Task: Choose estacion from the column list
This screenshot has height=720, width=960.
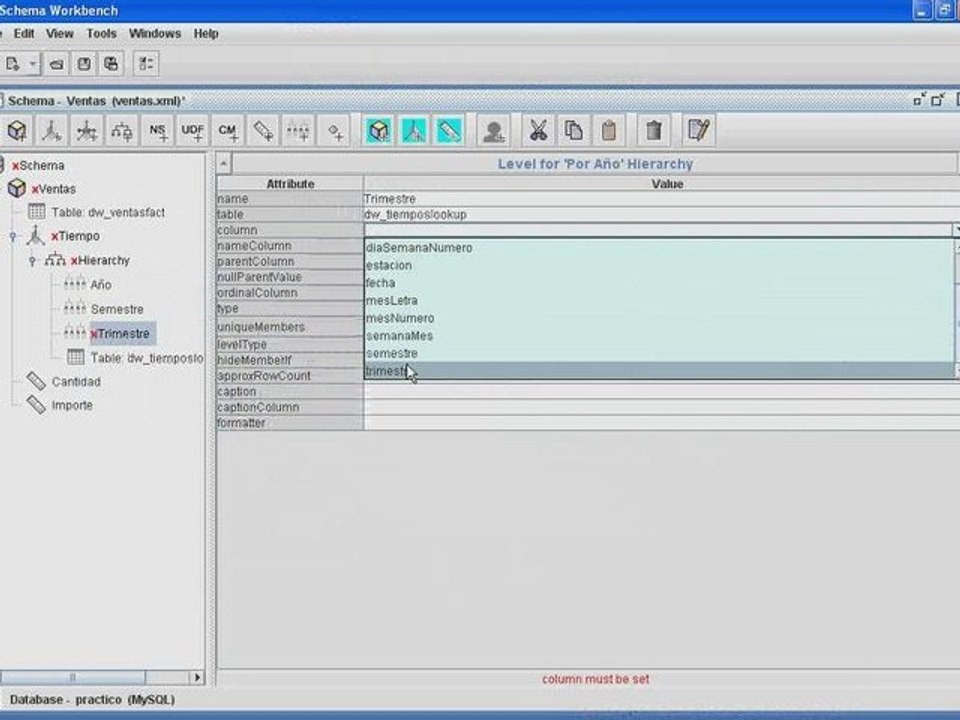Action: pyautogui.click(x=659, y=266)
